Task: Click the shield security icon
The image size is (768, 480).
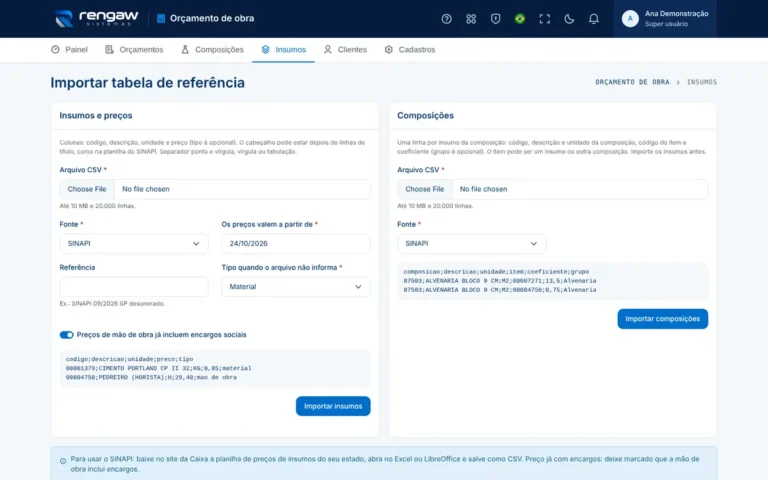Action: point(495,19)
